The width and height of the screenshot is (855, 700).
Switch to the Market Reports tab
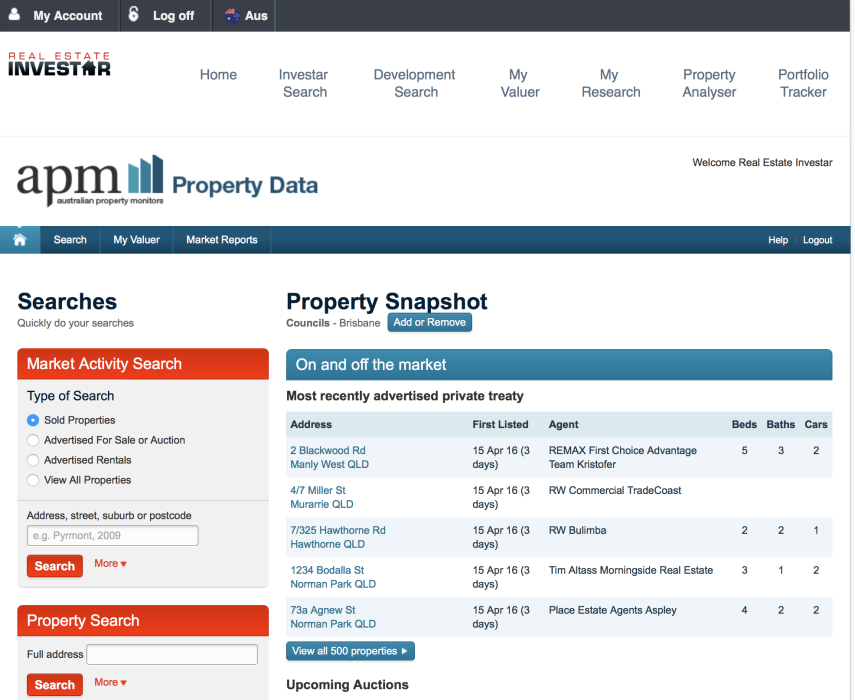(221, 240)
